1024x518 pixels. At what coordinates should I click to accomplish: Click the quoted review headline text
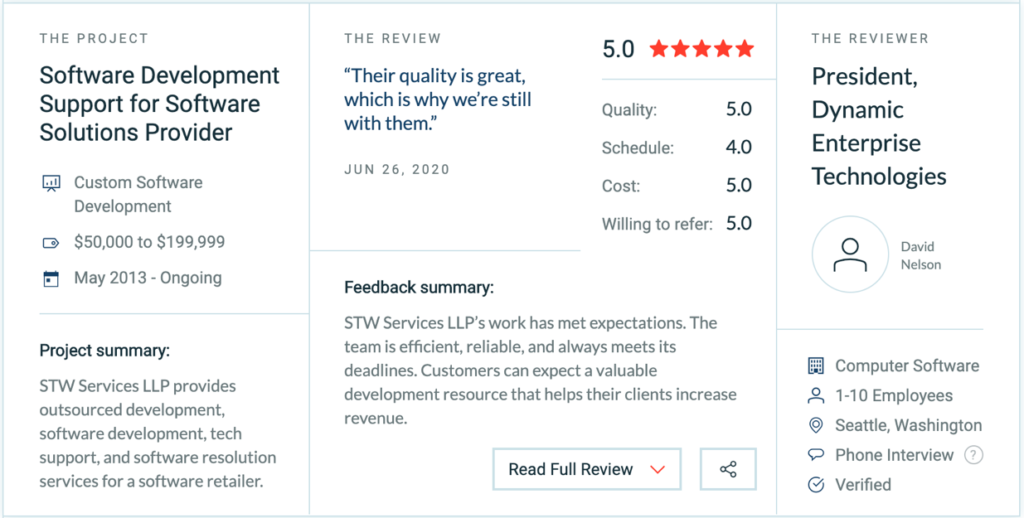438,100
